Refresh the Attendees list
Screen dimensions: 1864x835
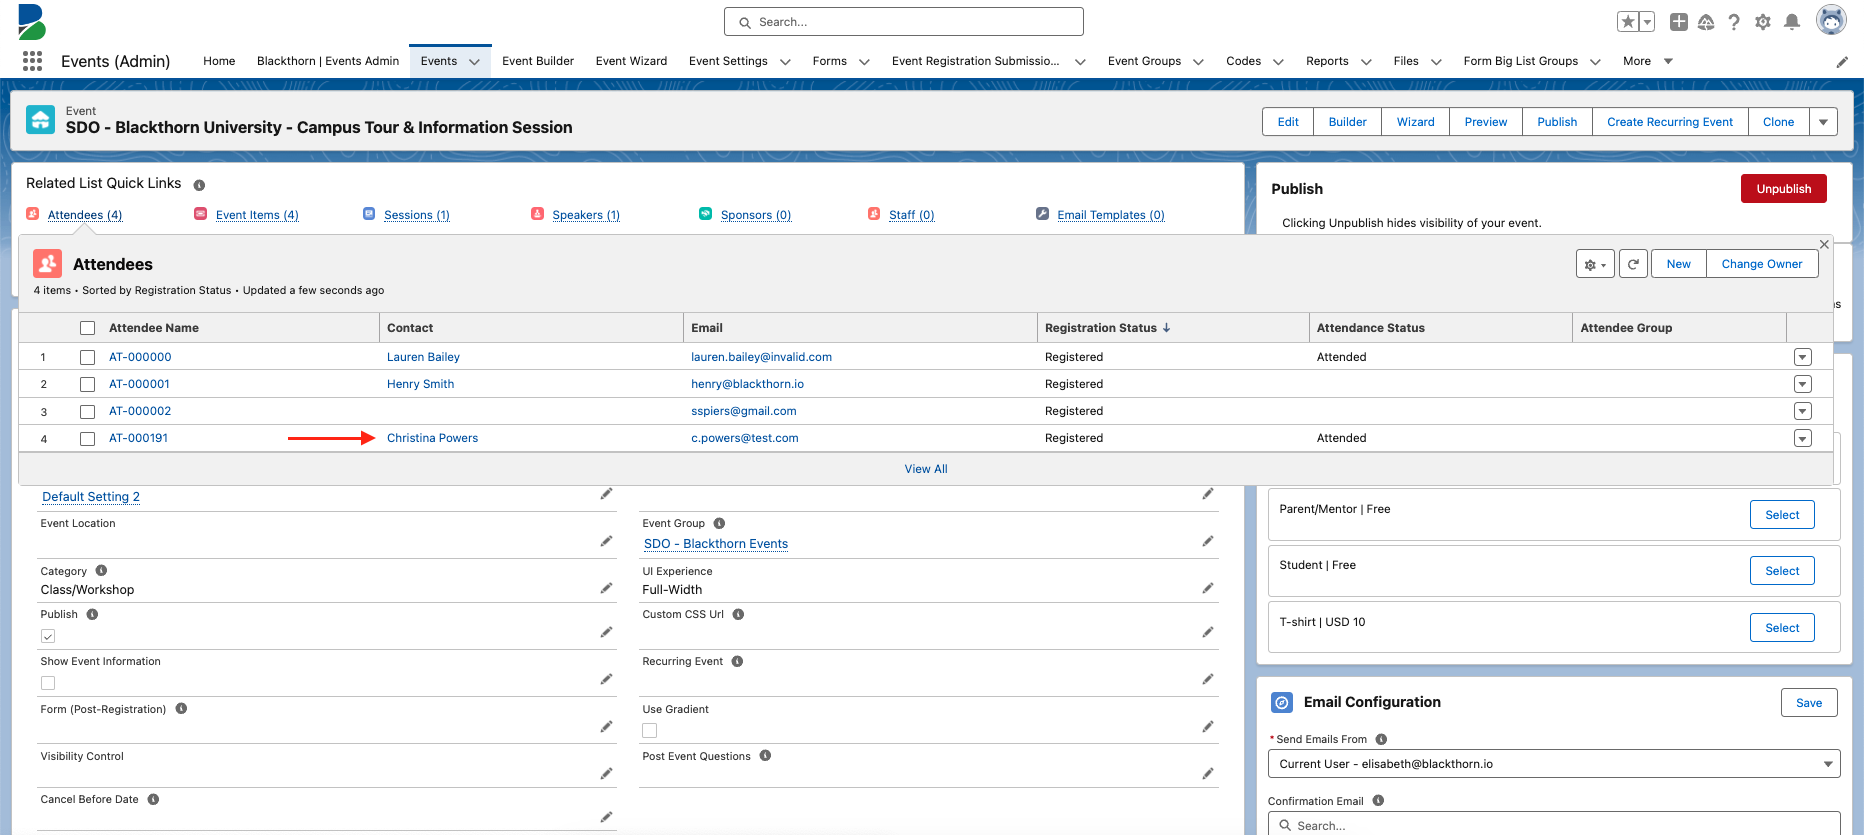coord(1633,264)
